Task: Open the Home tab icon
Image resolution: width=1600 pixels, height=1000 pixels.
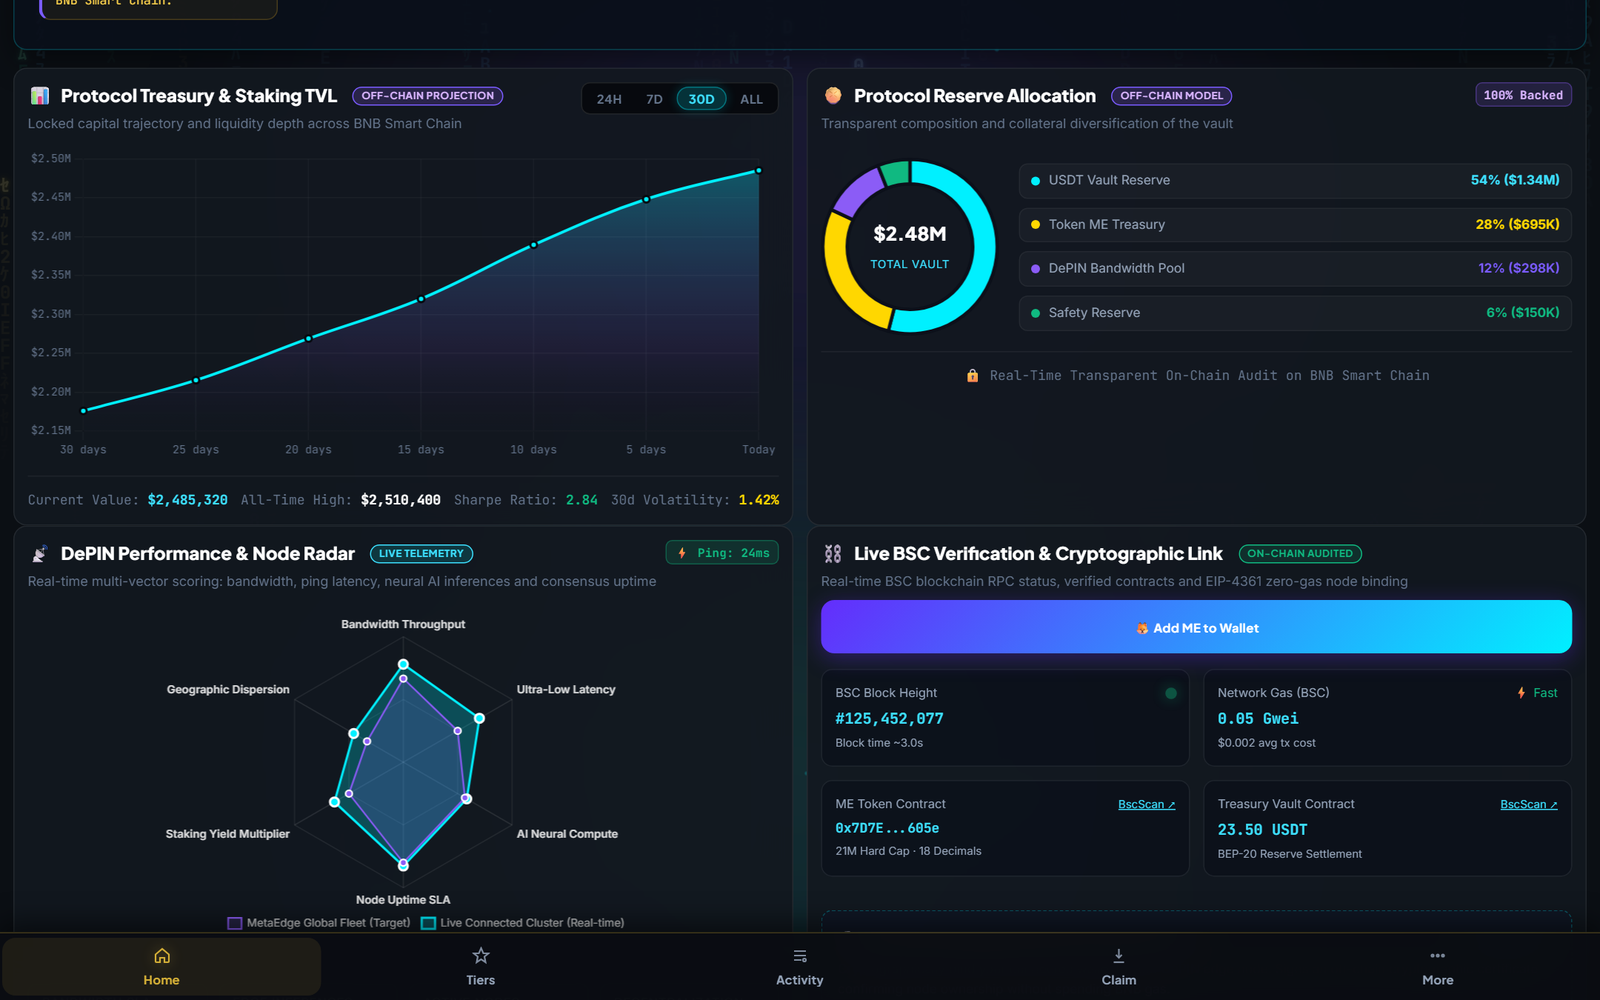Action: point(162,956)
